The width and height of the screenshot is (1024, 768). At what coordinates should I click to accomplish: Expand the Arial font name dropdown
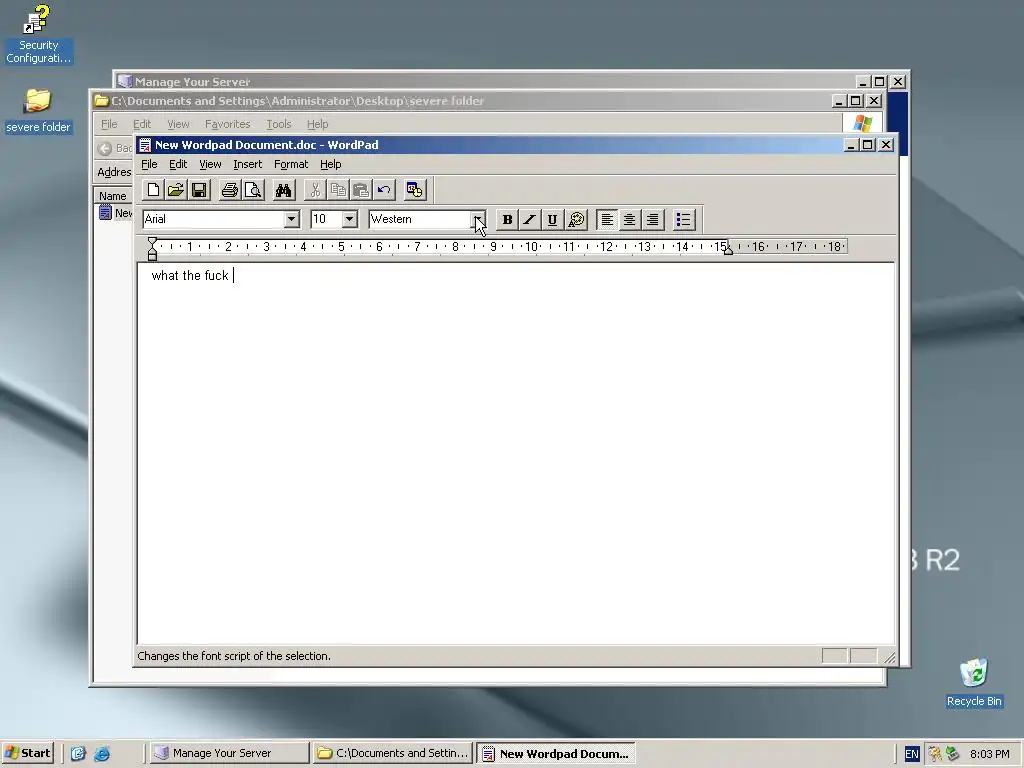coord(292,219)
